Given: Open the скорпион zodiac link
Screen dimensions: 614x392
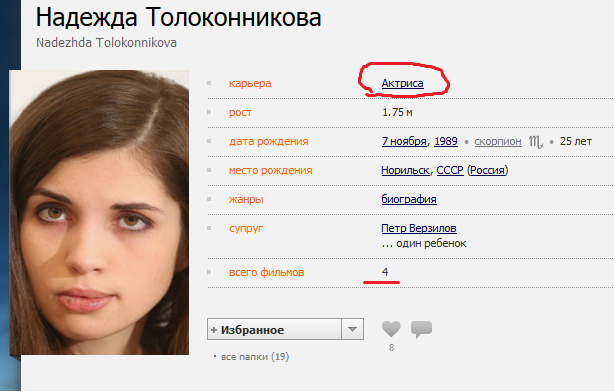Looking at the screenshot, I should [x=498, y=141].
